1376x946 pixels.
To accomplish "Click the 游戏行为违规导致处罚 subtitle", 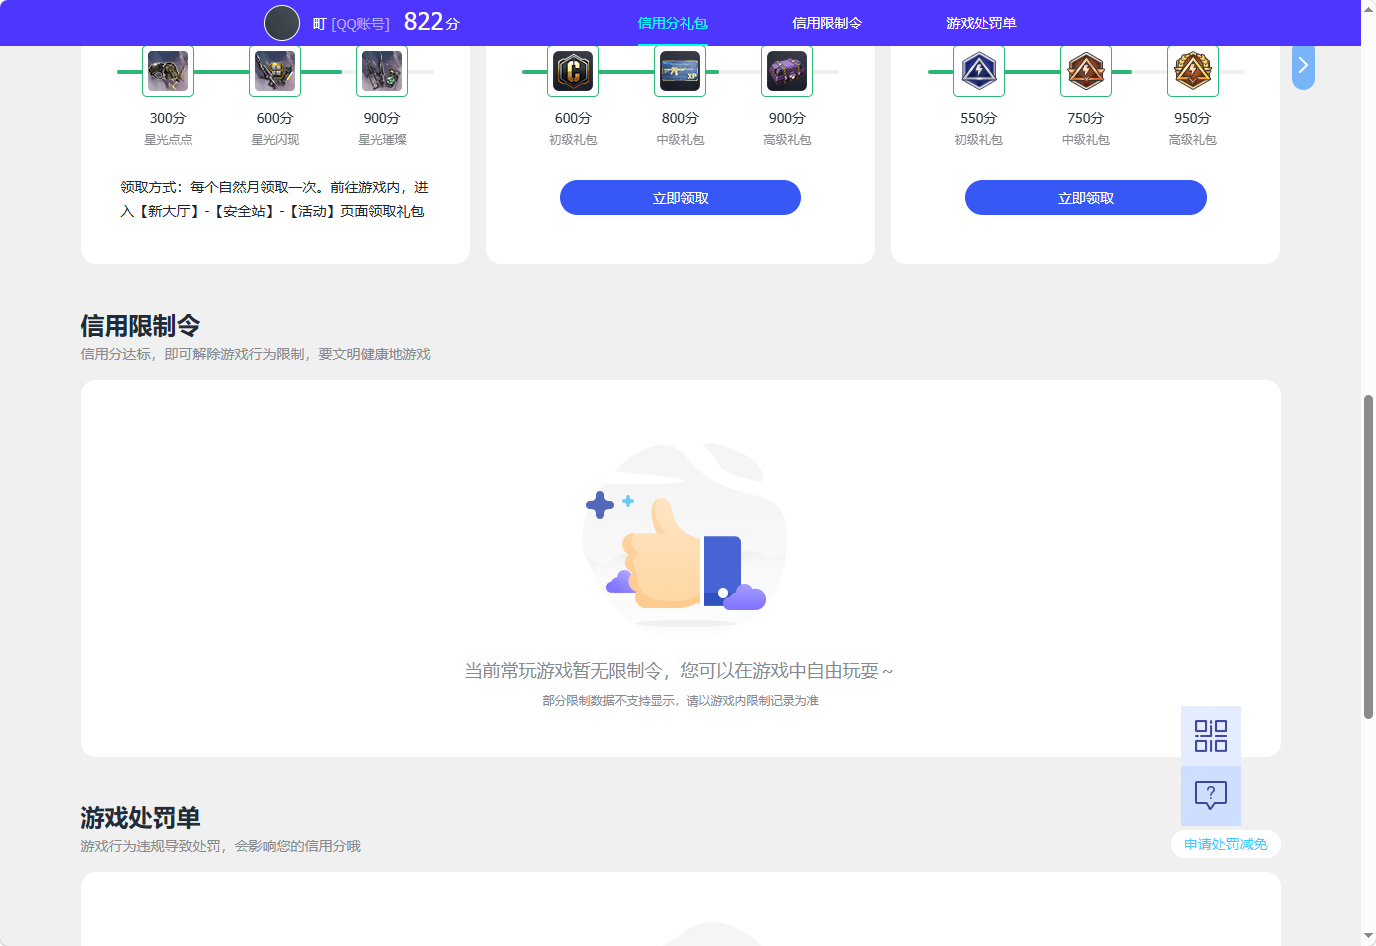I will coord(221,846).
